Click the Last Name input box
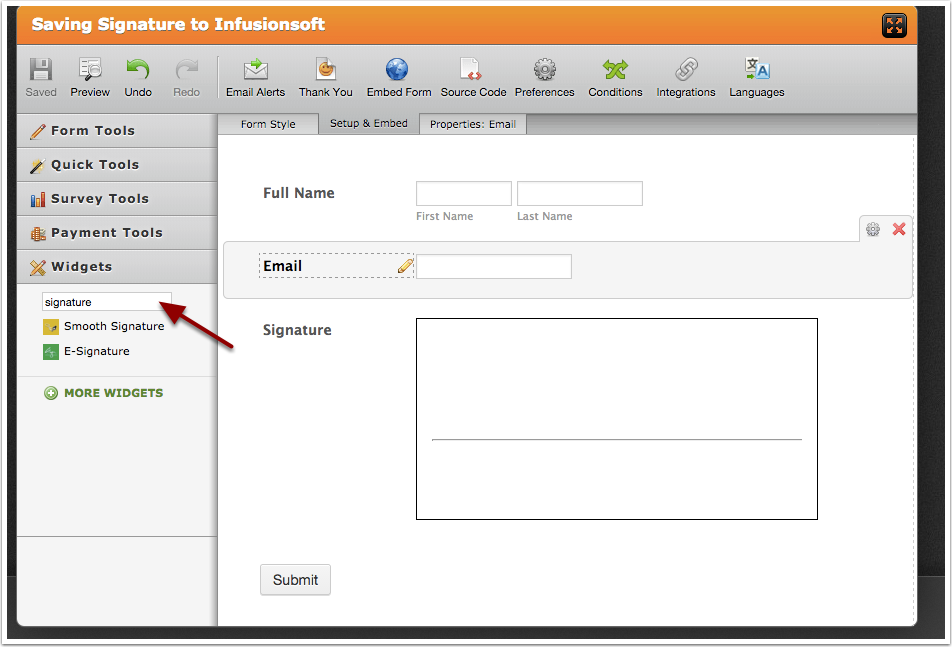Image resolution: width=952 pixels, height=647 pixels. (580, 194)
